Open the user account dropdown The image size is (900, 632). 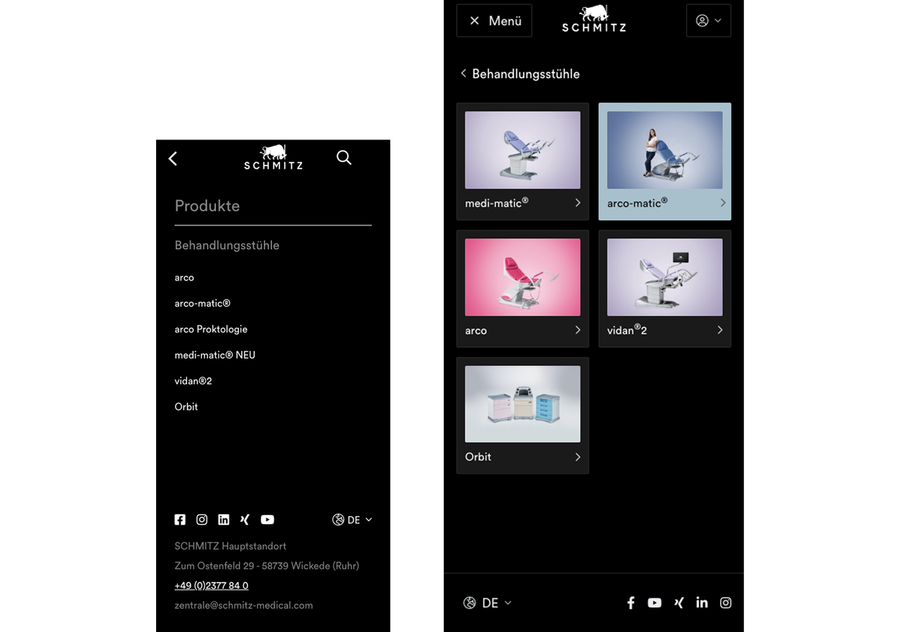tap(708, 21)
